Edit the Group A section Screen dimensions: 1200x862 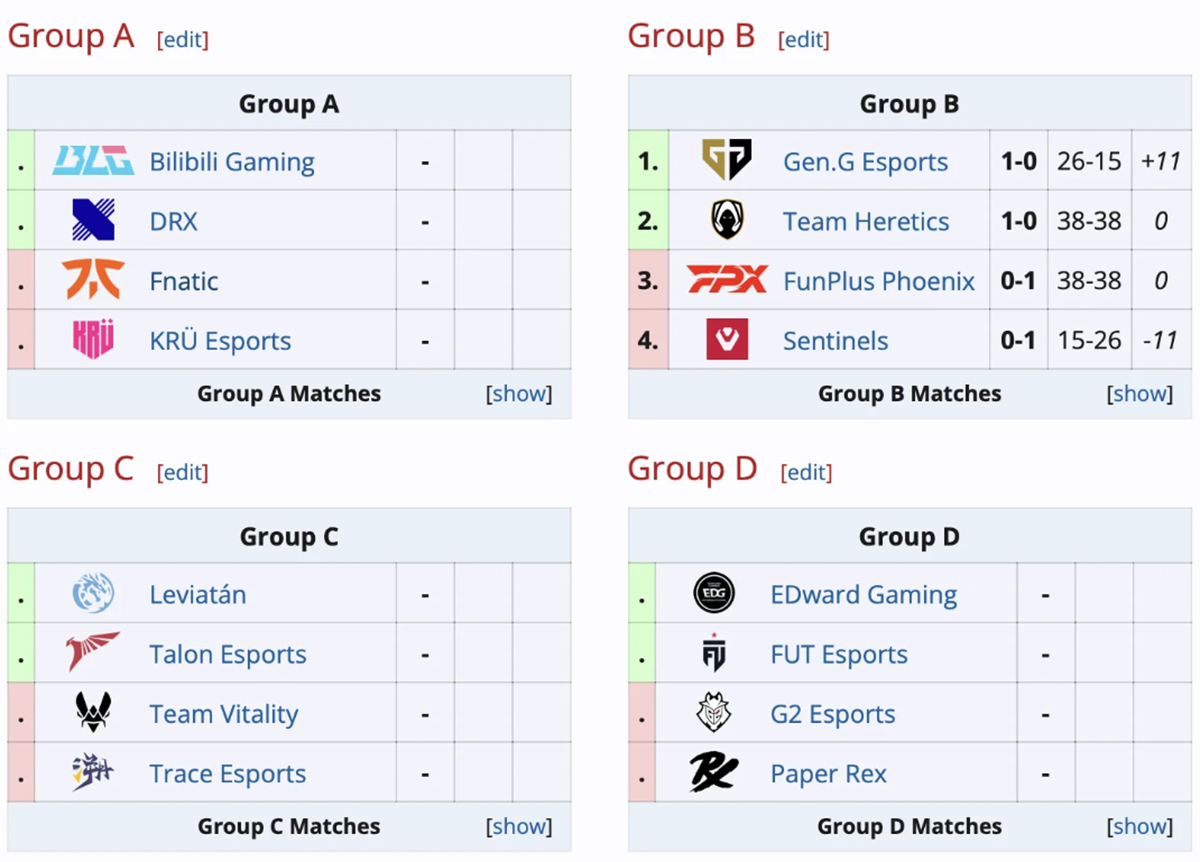pyautogui.click(x=183, y=40)
